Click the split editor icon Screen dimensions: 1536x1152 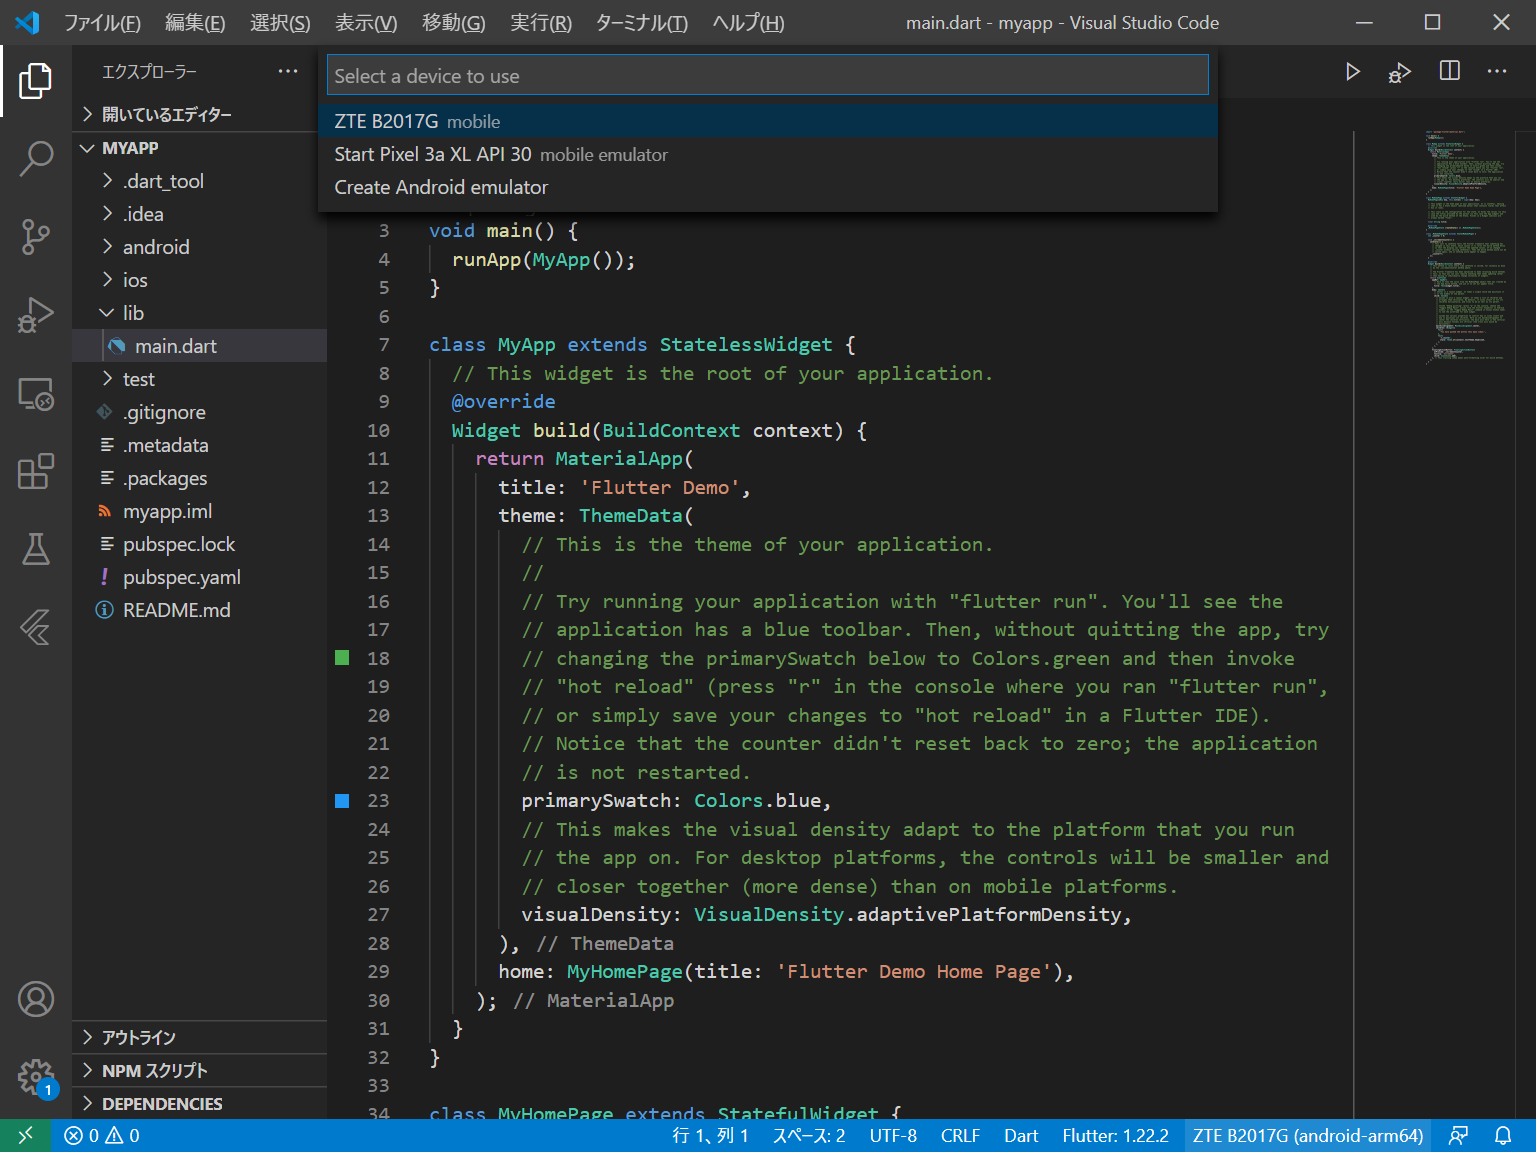pos(1448,71)
